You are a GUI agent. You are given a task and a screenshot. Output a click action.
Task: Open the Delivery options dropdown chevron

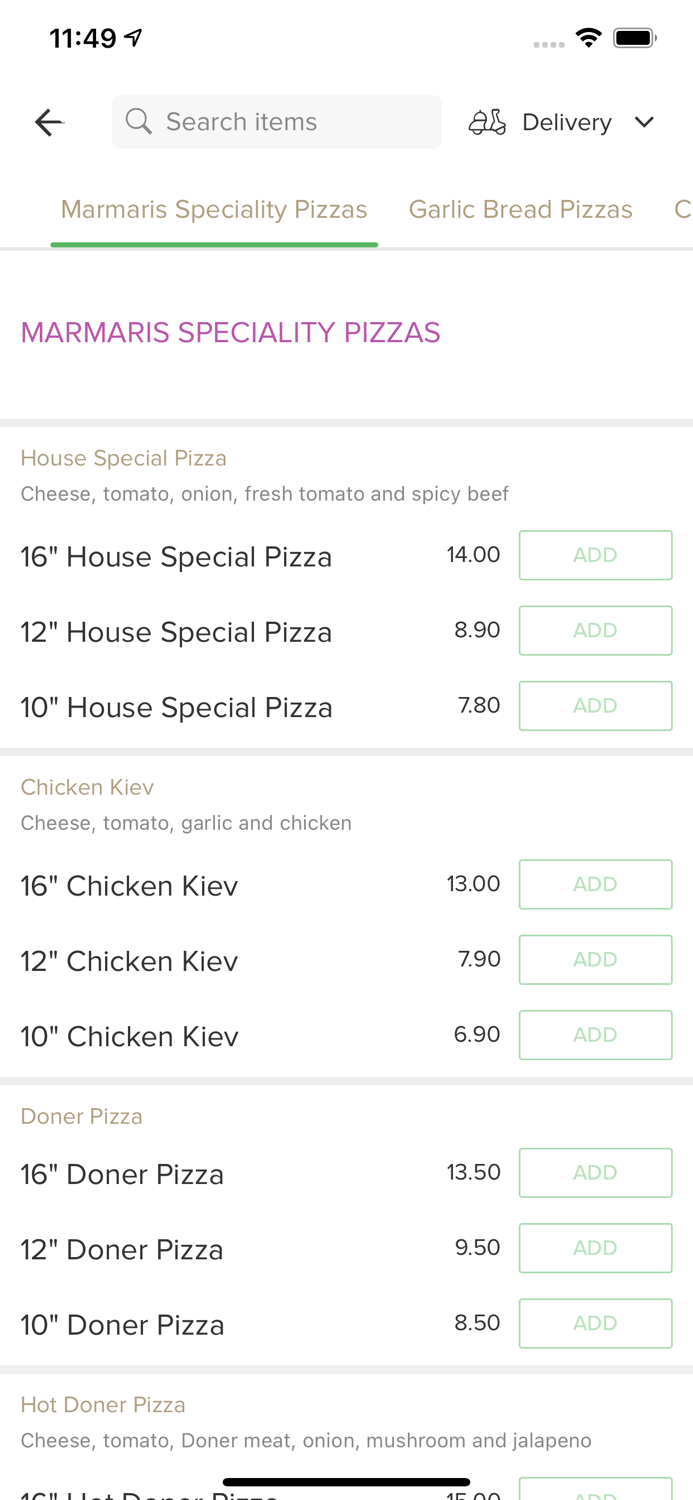pos(644,121)
